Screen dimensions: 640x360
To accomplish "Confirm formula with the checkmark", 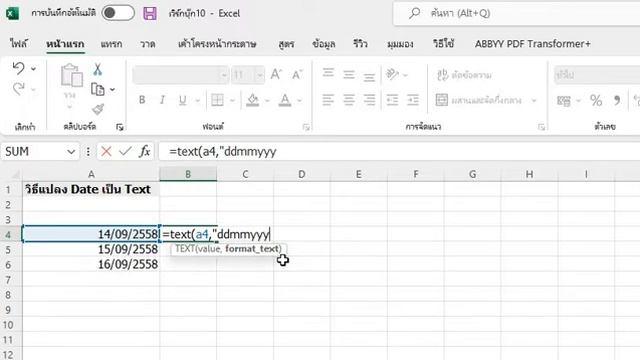I will pos(125,151).
